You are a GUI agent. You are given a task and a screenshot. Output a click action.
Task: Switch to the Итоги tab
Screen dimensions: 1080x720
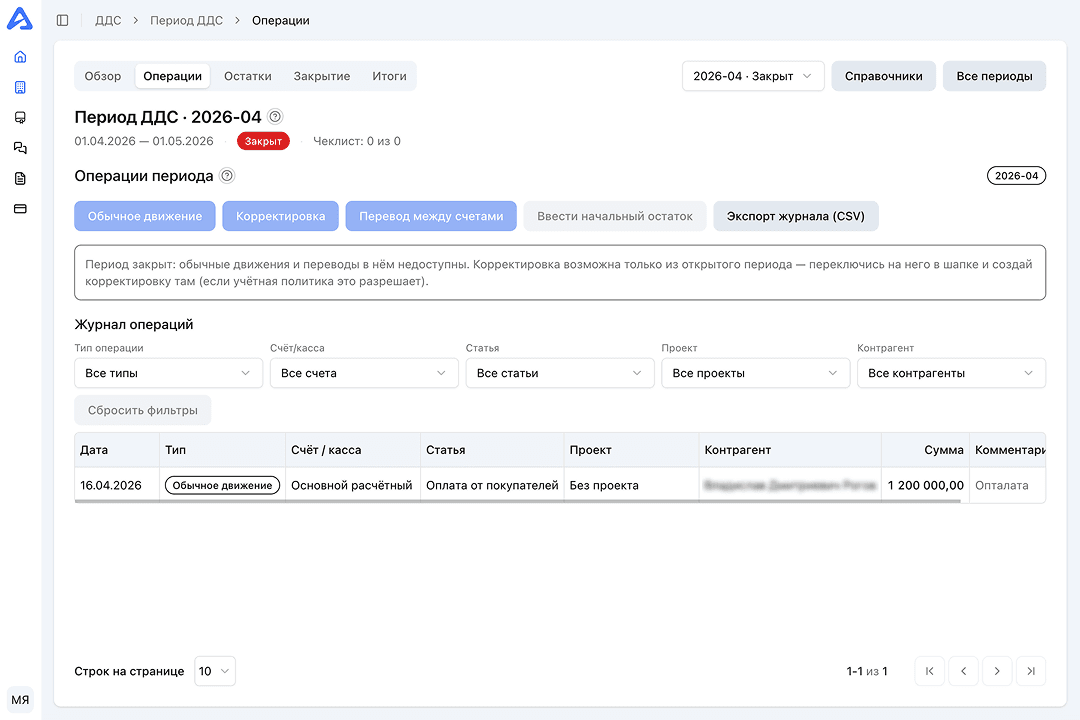(389, 76)
